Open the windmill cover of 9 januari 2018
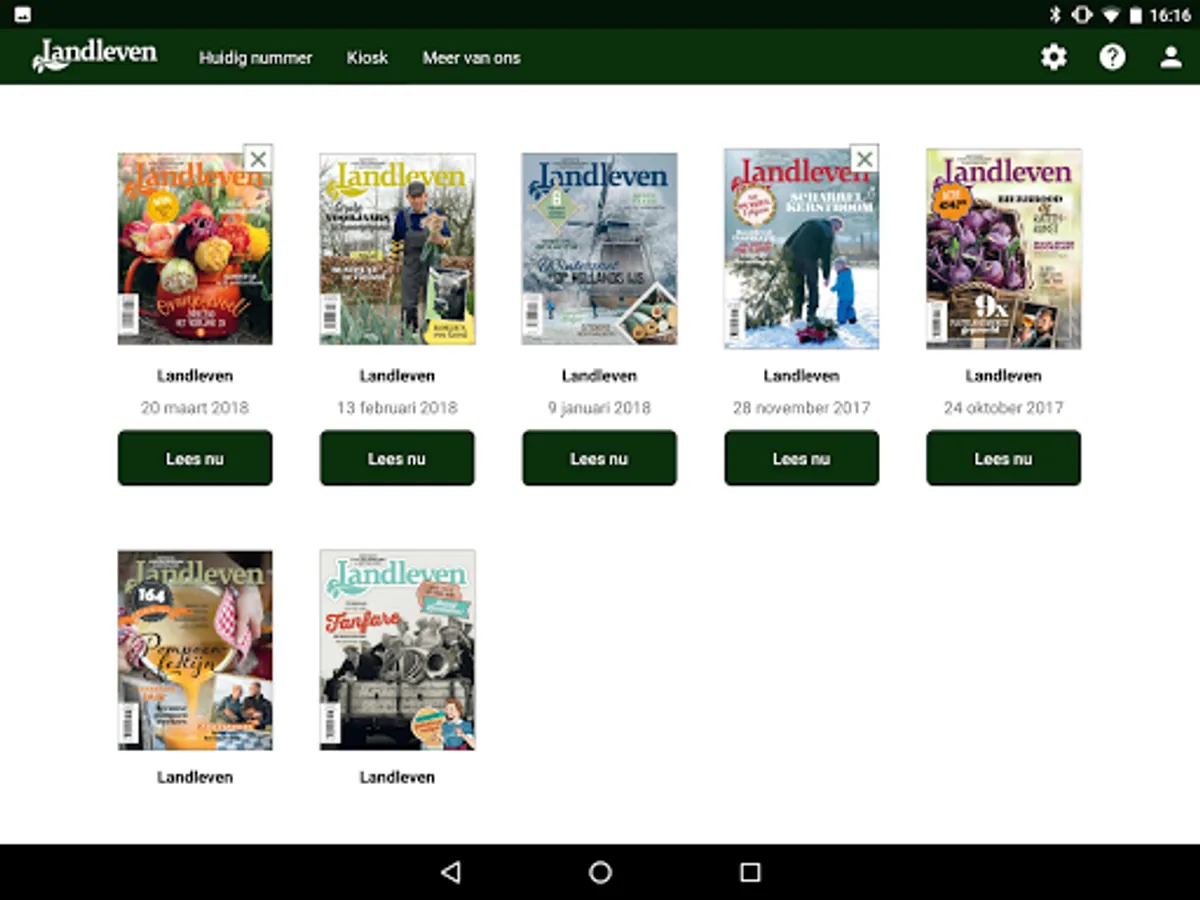 (599, 249)
